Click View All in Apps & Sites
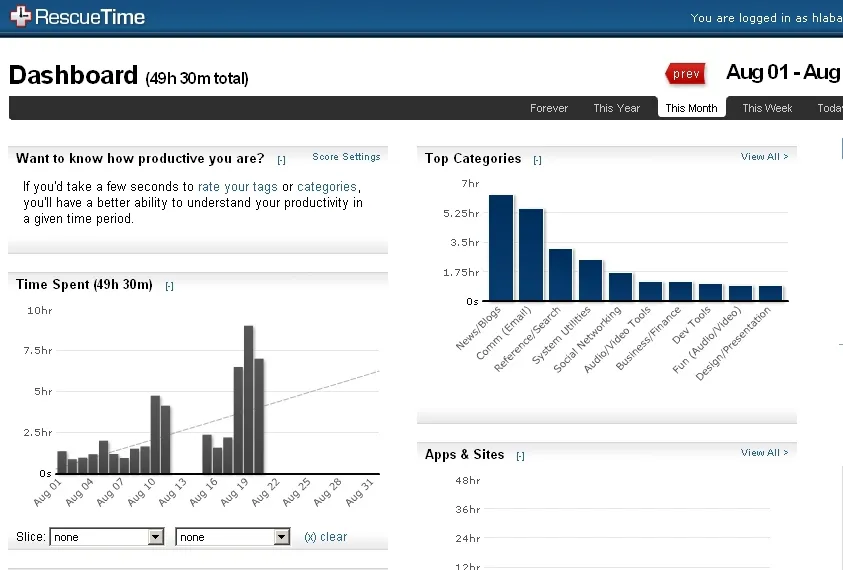This screenshot has height=570, width=843. tap(764, 452)
